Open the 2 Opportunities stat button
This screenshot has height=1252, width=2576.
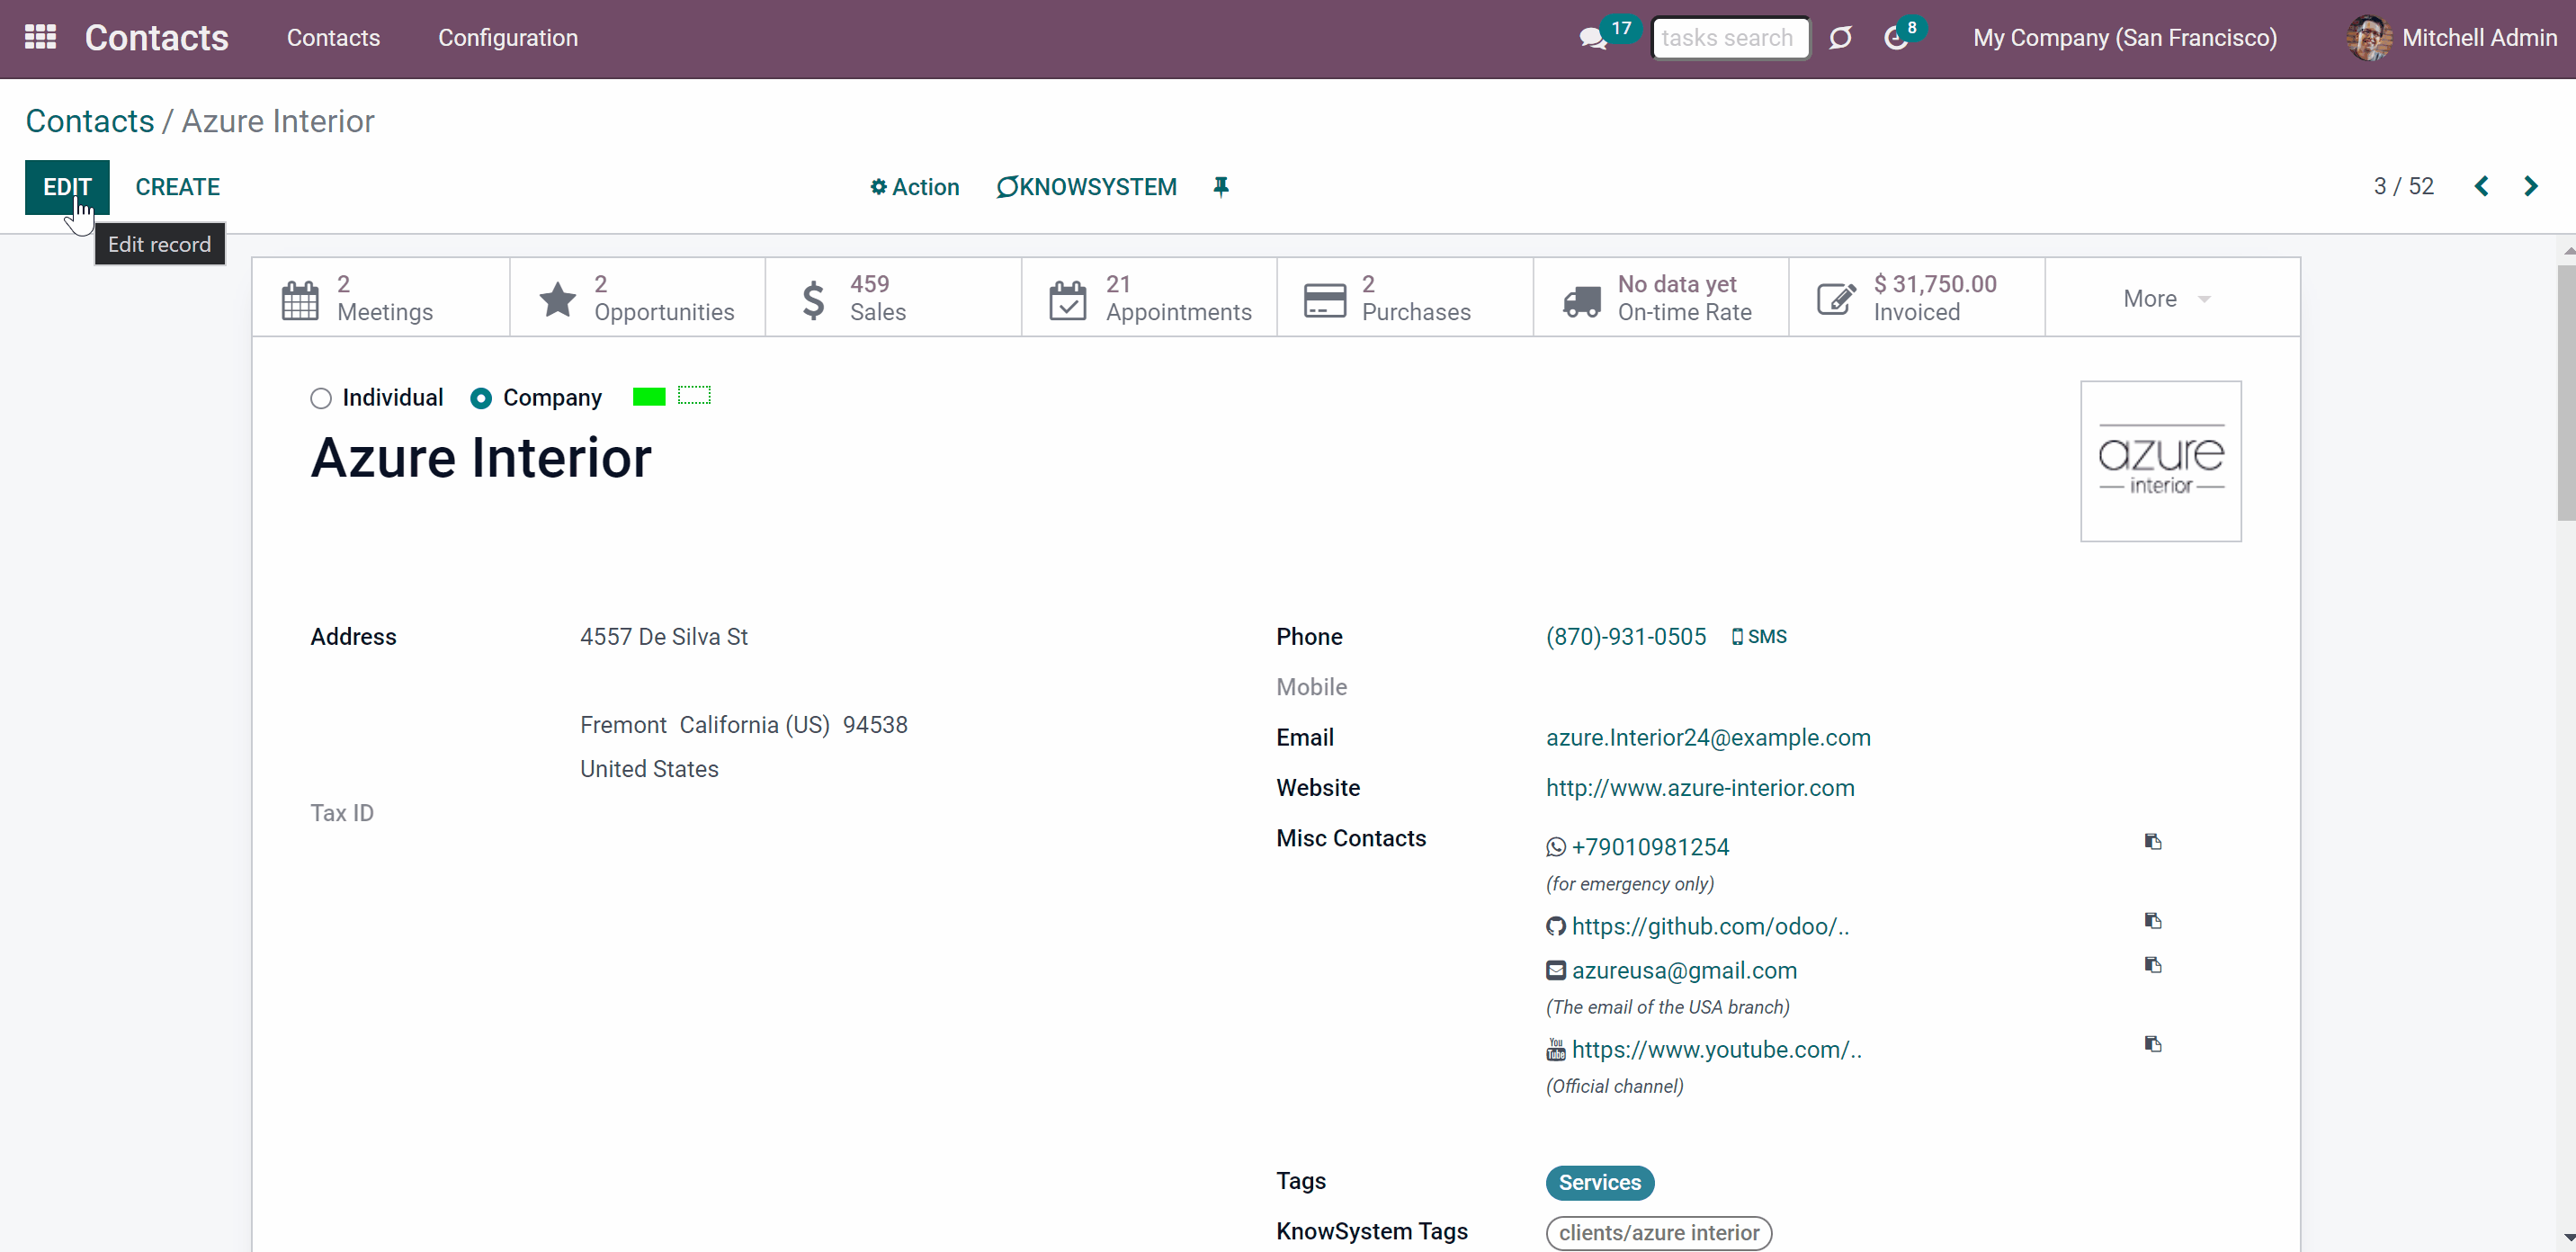(x=637, y=299)
